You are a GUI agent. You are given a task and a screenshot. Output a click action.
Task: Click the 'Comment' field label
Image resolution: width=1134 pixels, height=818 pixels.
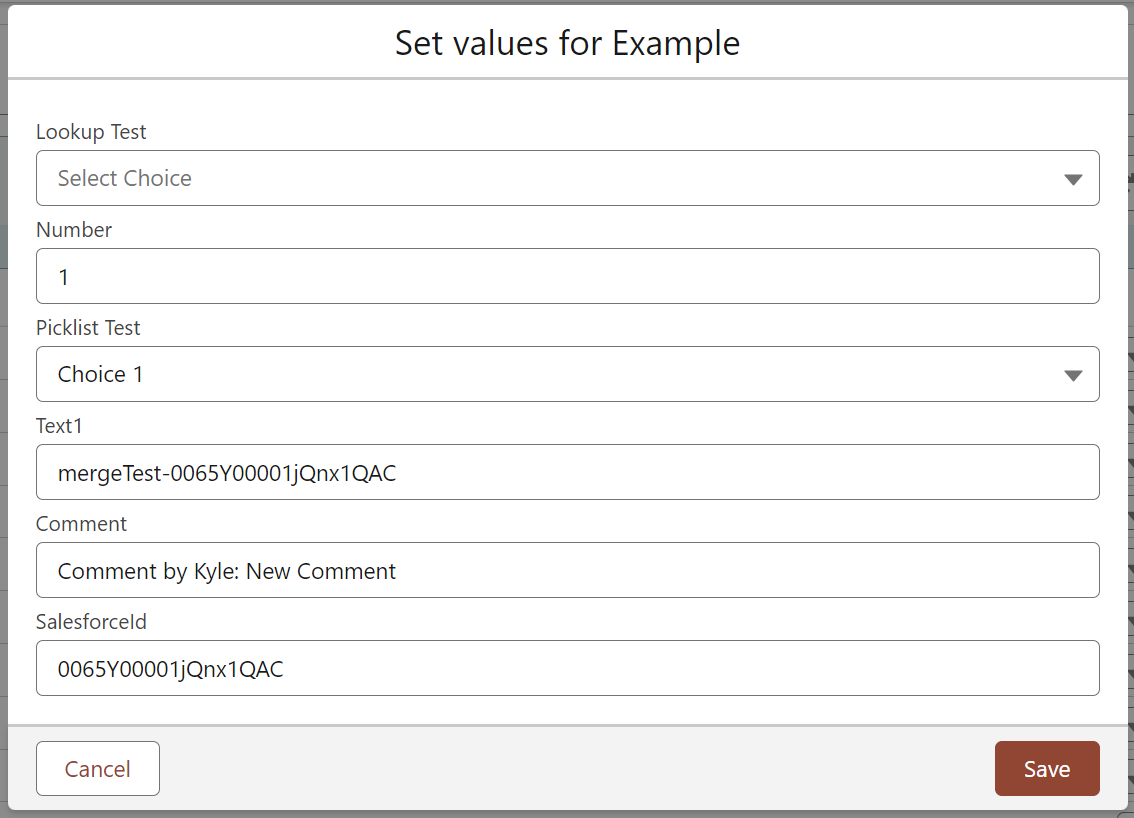(x=81, y=524)
